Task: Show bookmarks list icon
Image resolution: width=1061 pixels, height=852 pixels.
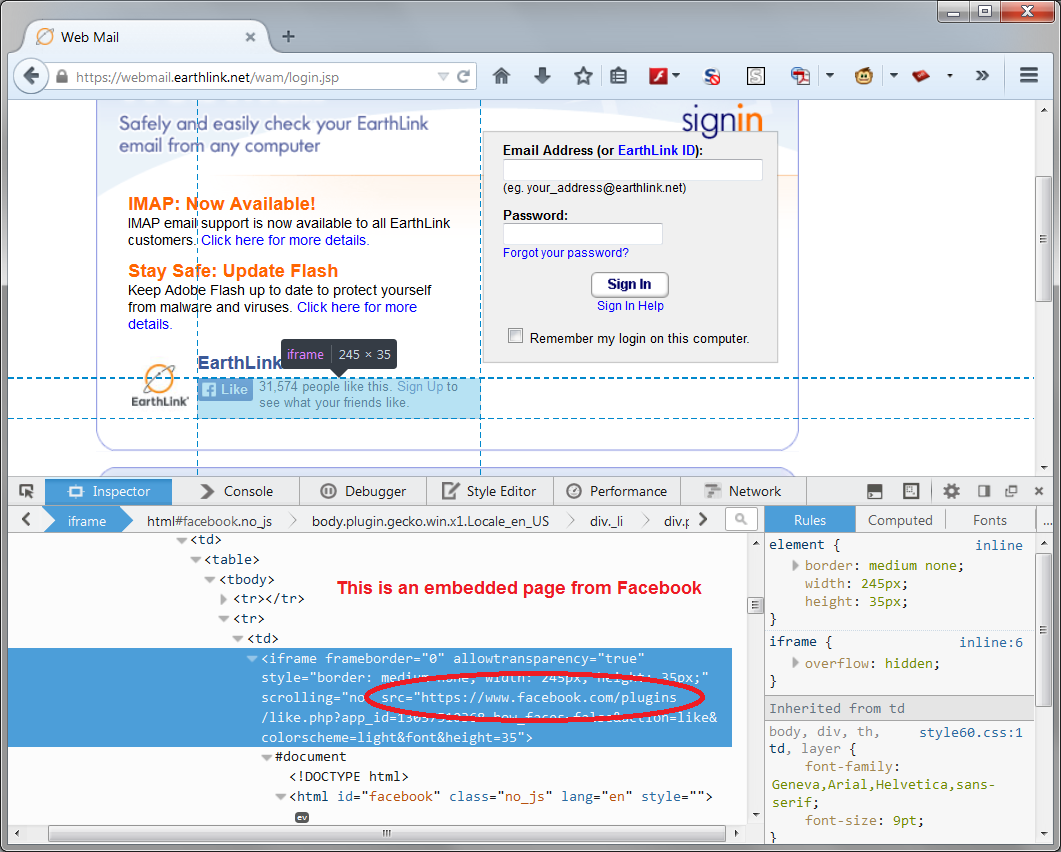Action: point(618,76)
